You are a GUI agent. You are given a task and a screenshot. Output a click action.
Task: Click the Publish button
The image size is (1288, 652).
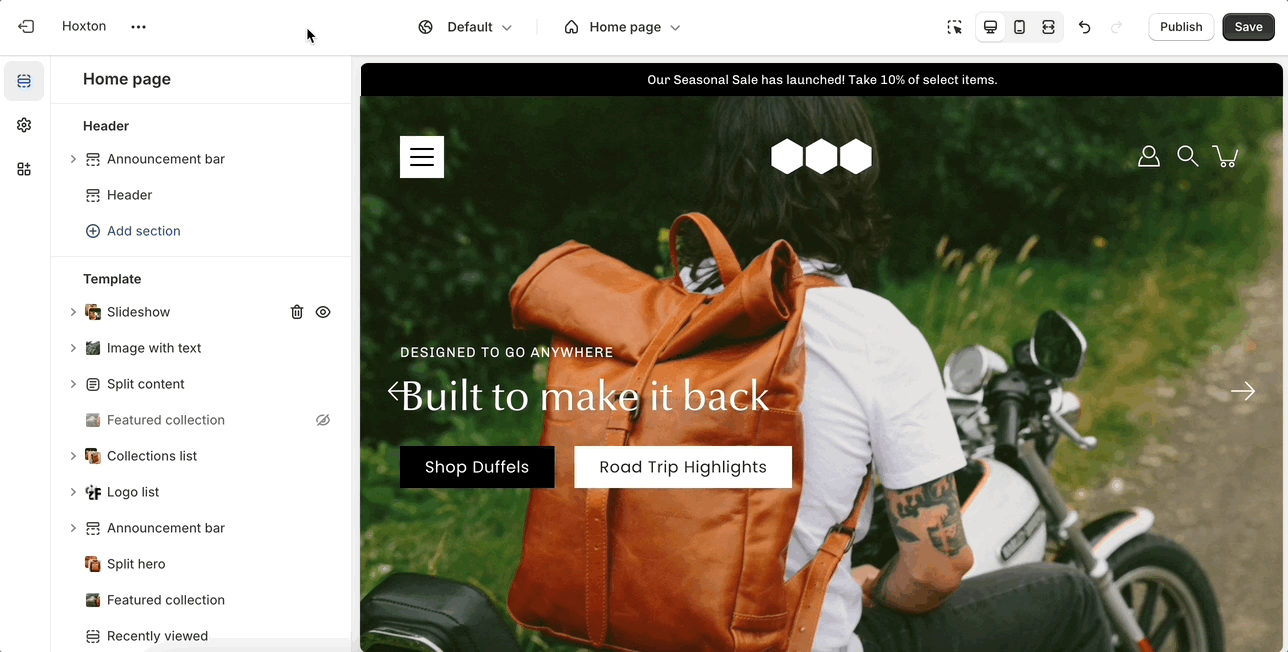click(x=1181, y=27)
